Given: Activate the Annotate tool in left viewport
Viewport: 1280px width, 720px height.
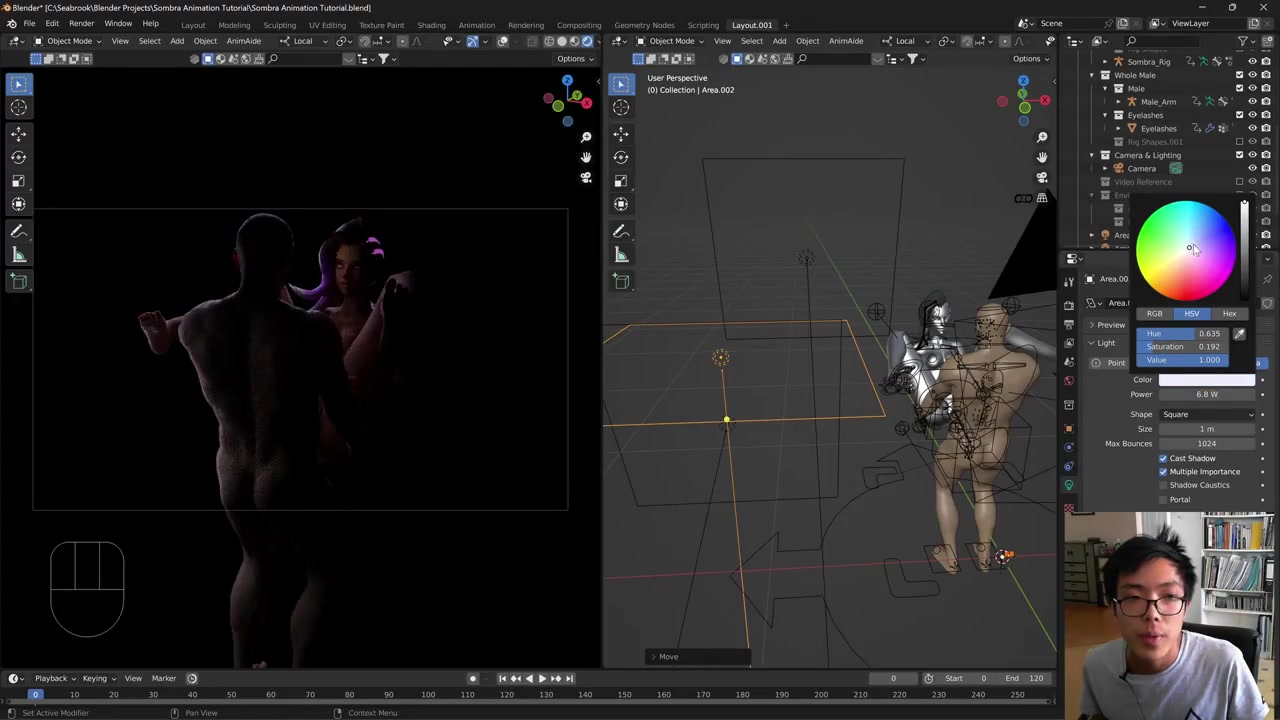Looking at the screenshot, I should click(19, 231).
